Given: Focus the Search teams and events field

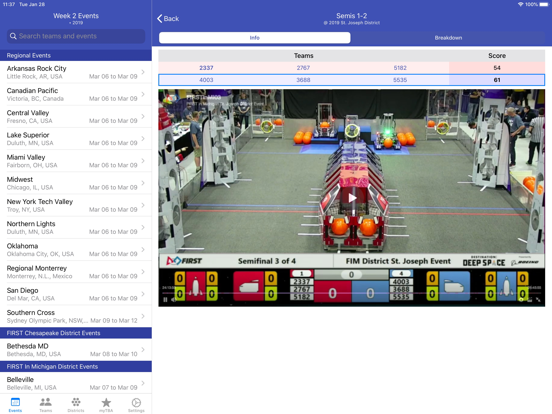Looking at the screenshot, I should (76, 36).
